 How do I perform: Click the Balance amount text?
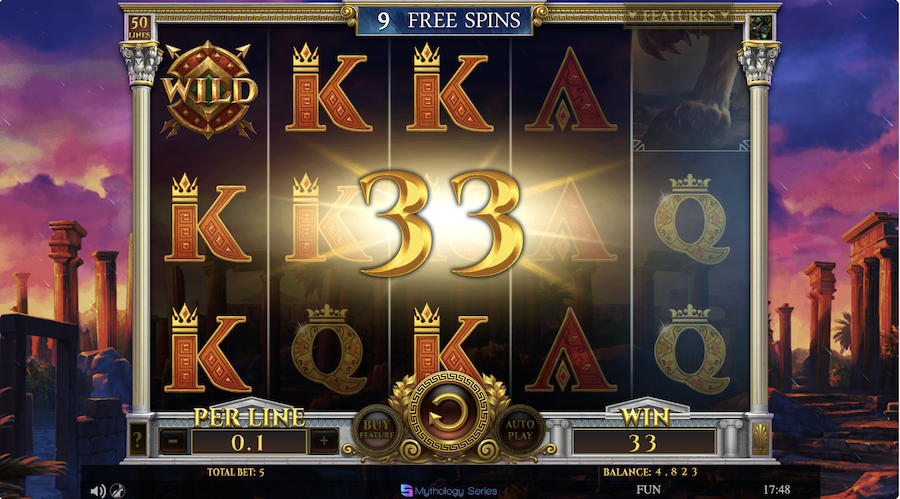[650, 472]
